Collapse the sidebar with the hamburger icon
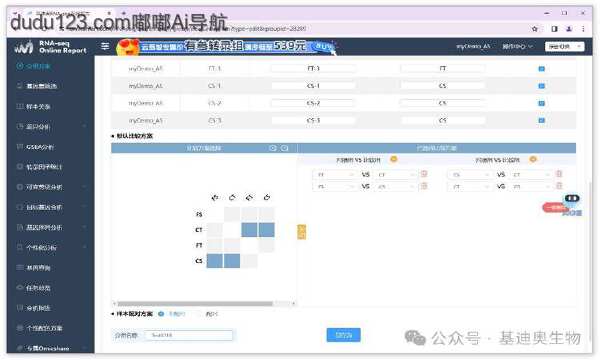 [105, 46]
